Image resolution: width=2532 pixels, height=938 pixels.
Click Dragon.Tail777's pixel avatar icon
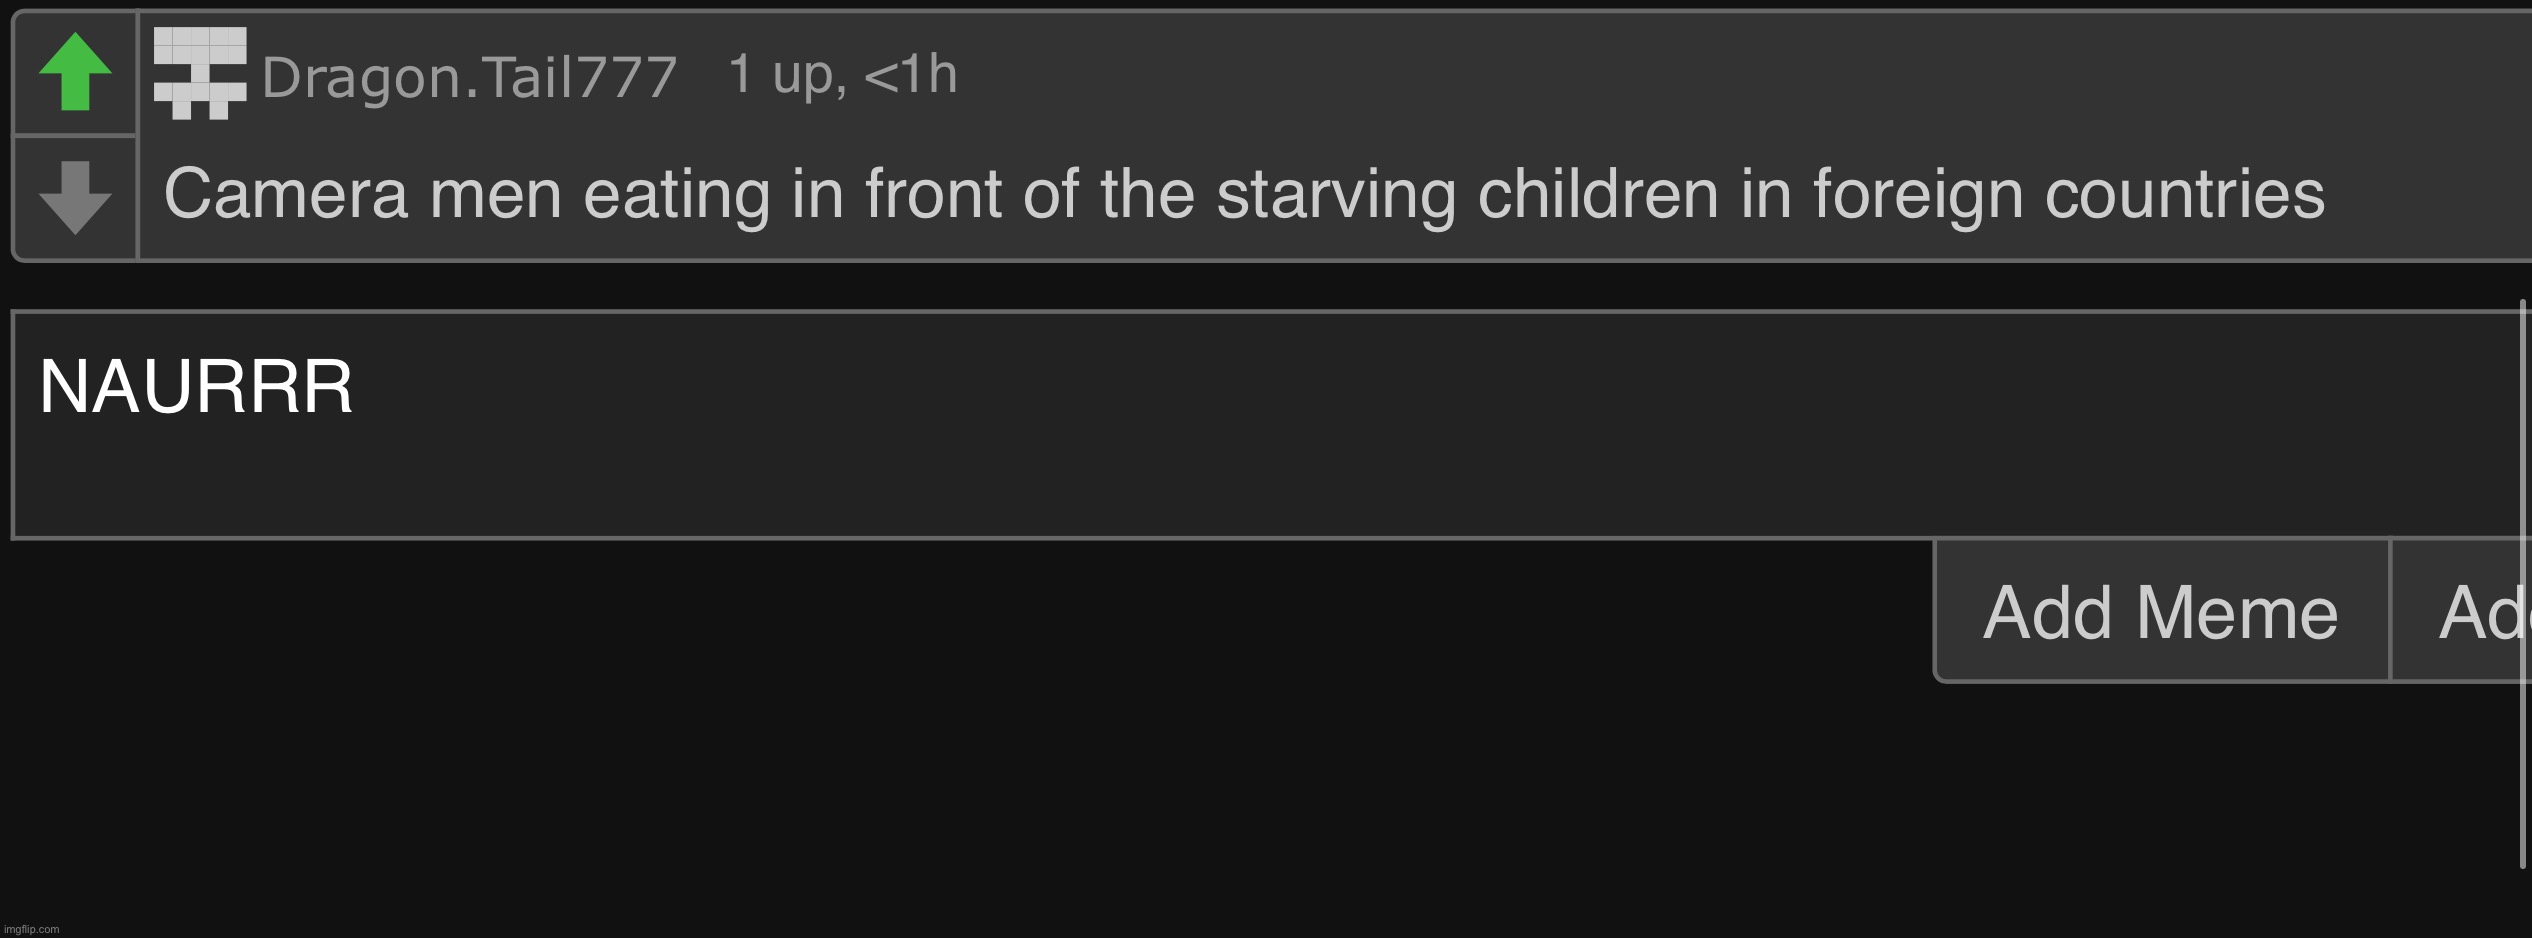pos(200,73)
